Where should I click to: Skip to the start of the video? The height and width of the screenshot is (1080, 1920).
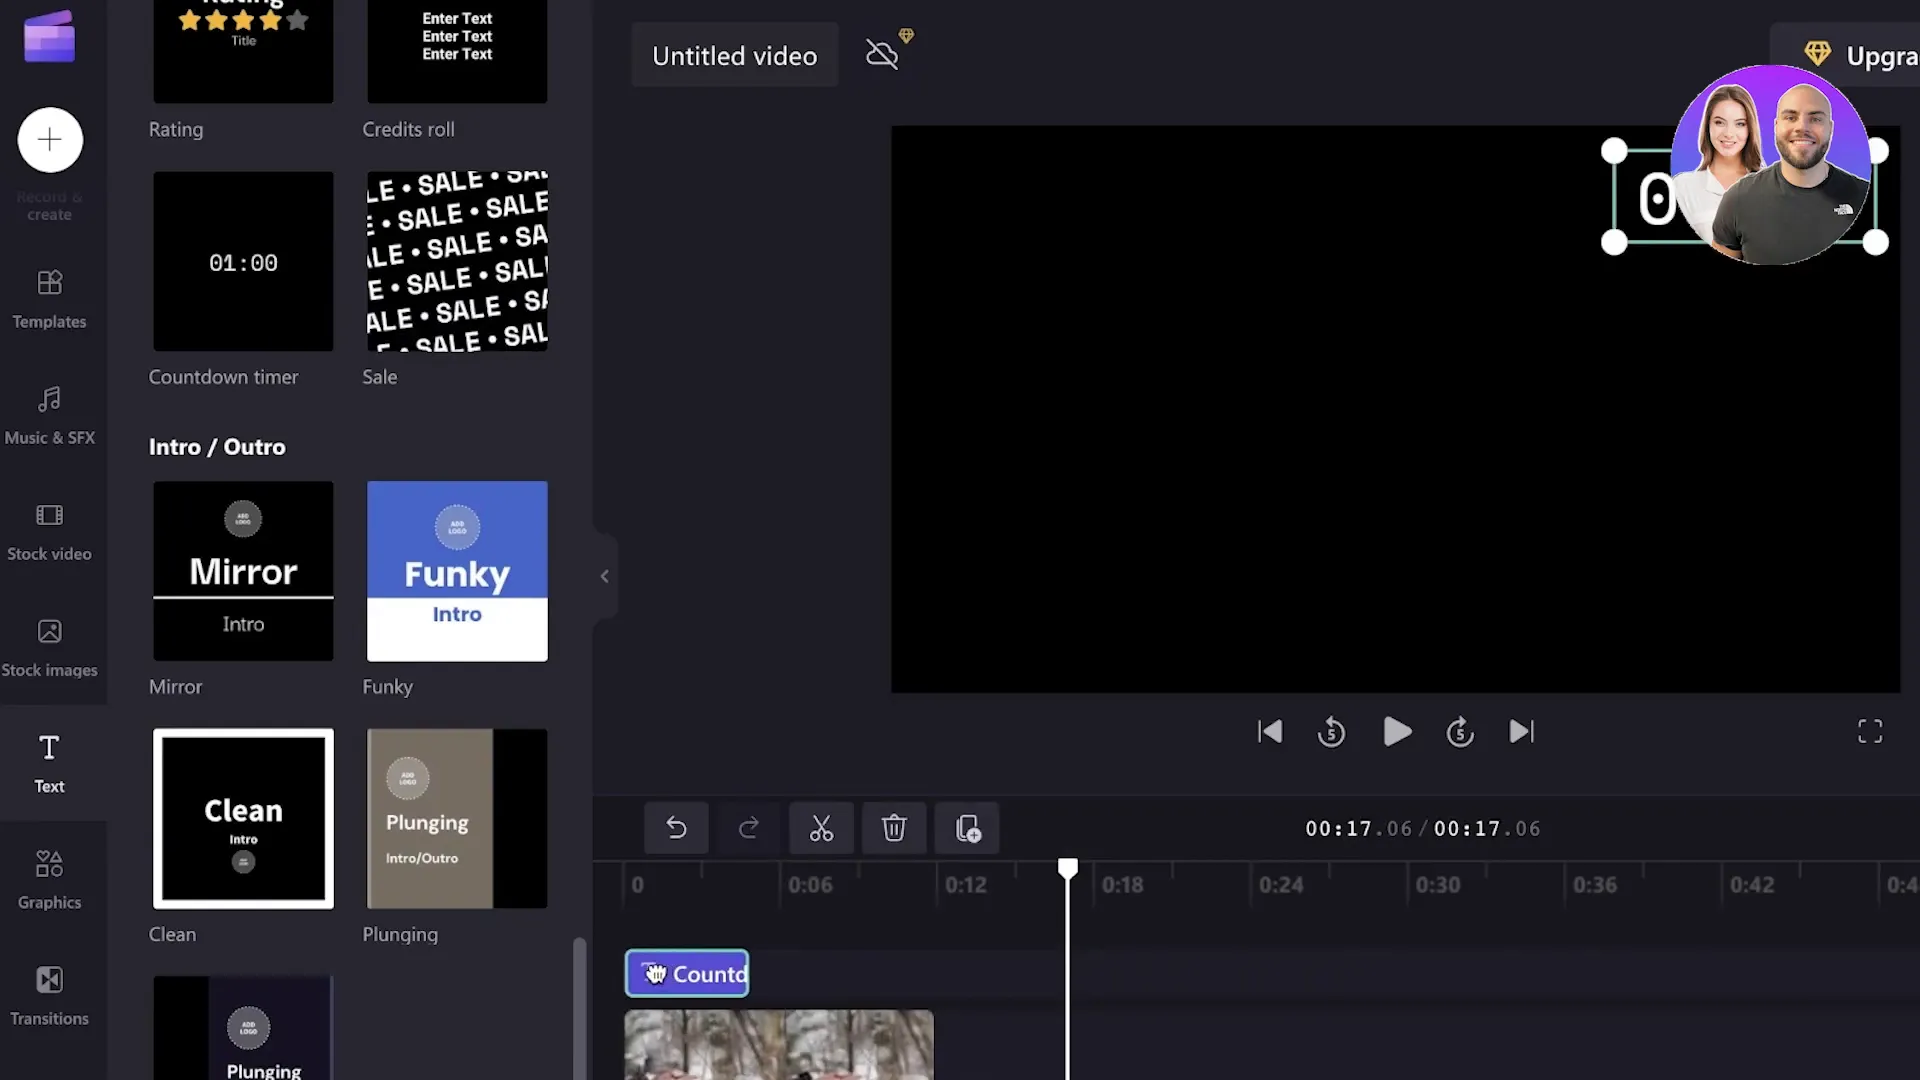(x=1270, y=732)
